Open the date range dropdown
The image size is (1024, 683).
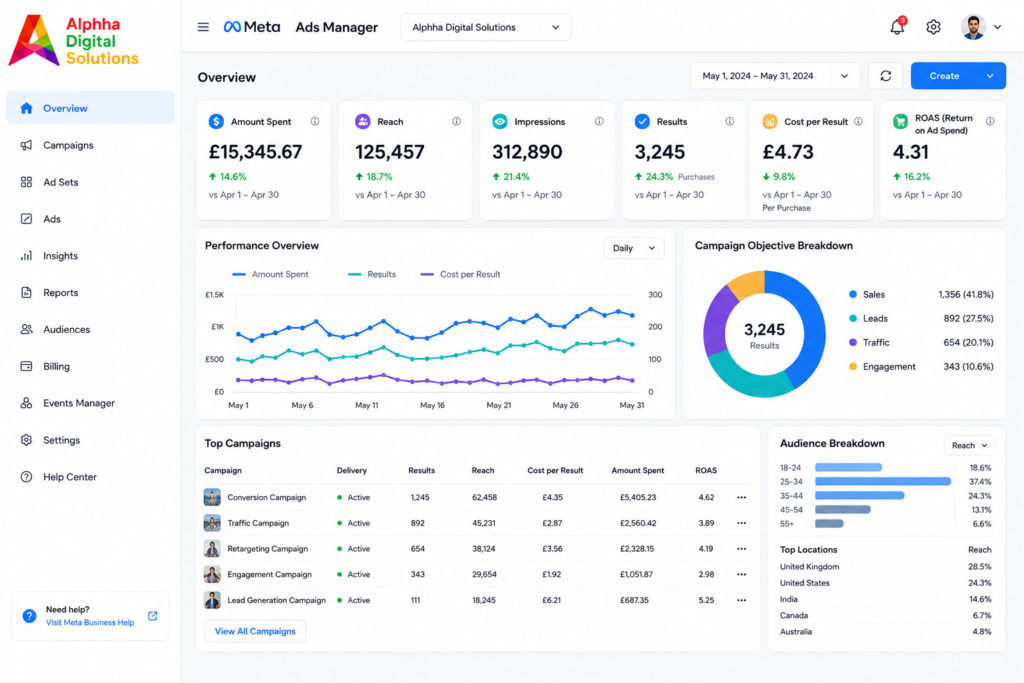click(x=775, y=76)
